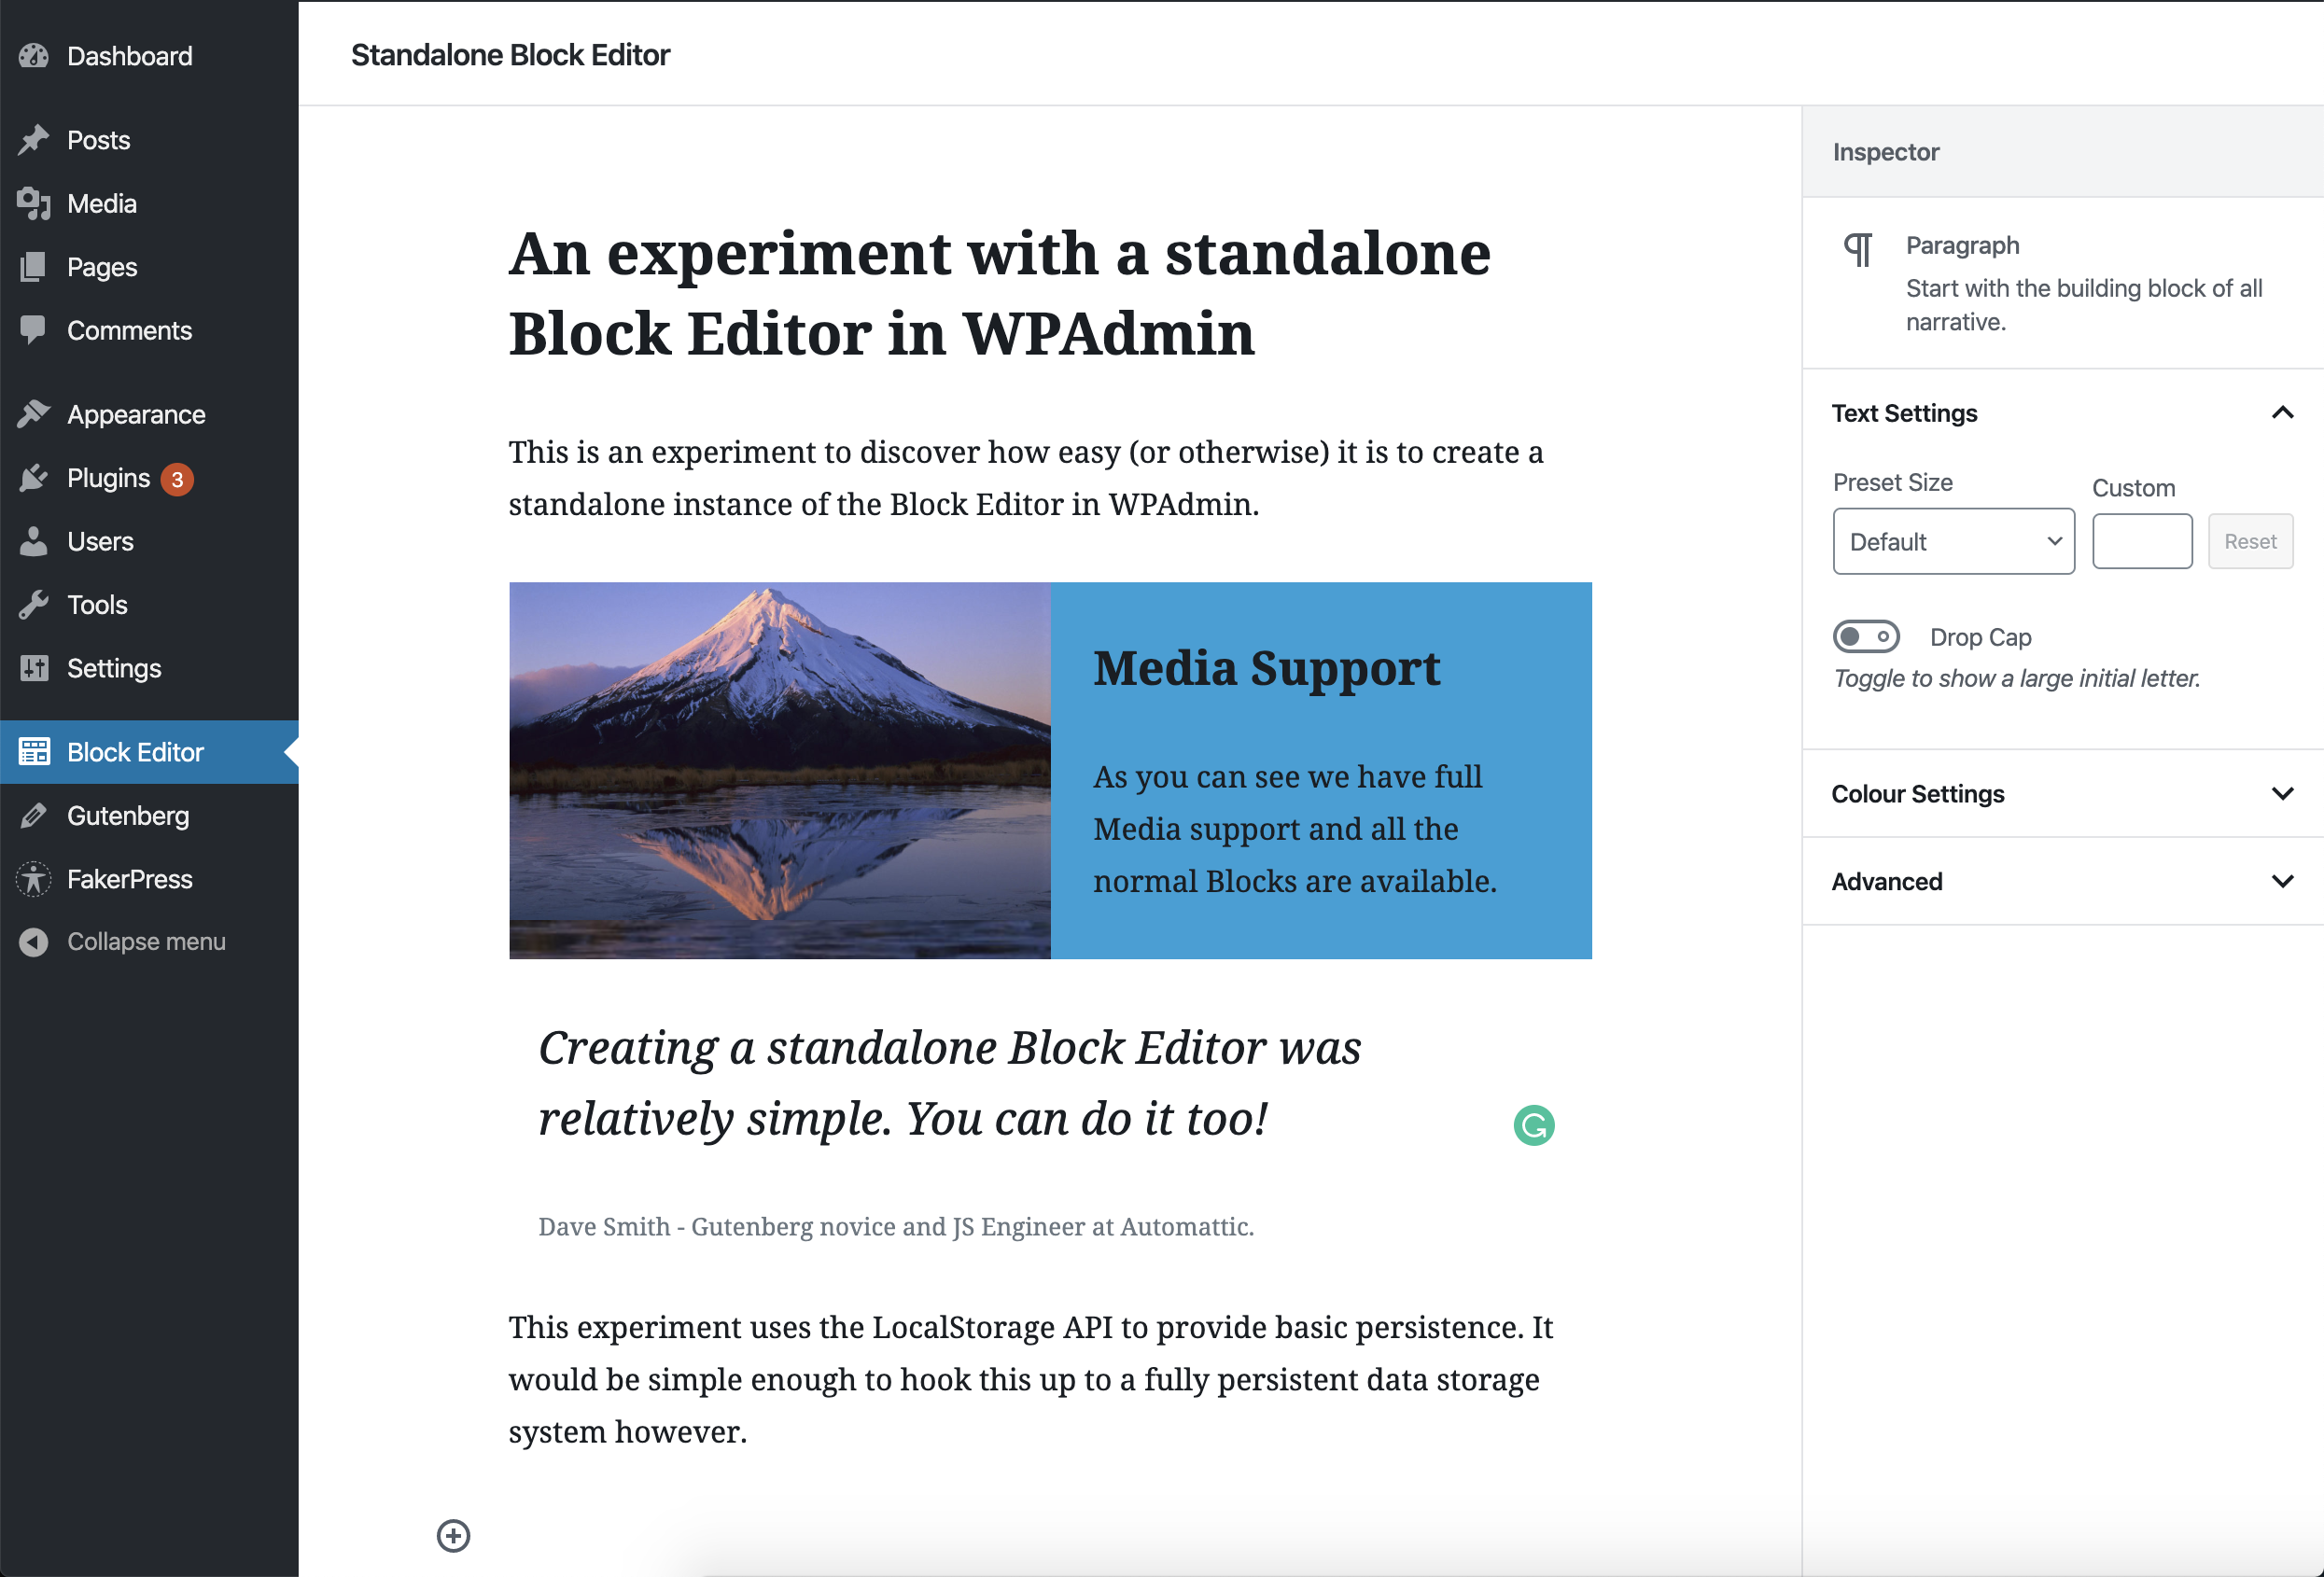The height and width of the screenshot is (1577, 2324).
Task: Click the Dashboard gauge icon
Action: click(33, 56)
